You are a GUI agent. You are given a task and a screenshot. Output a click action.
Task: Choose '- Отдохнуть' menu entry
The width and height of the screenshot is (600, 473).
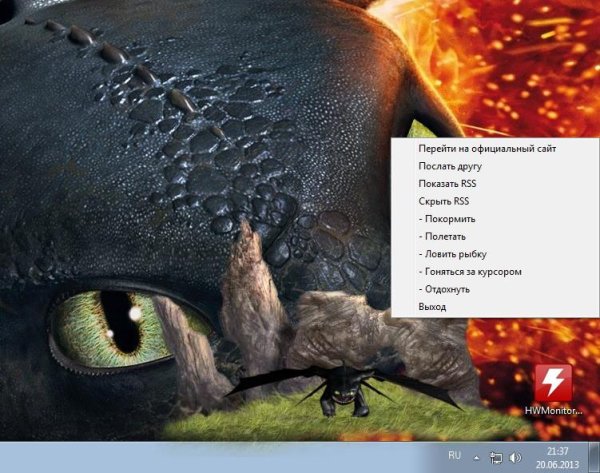click(495, 289)
